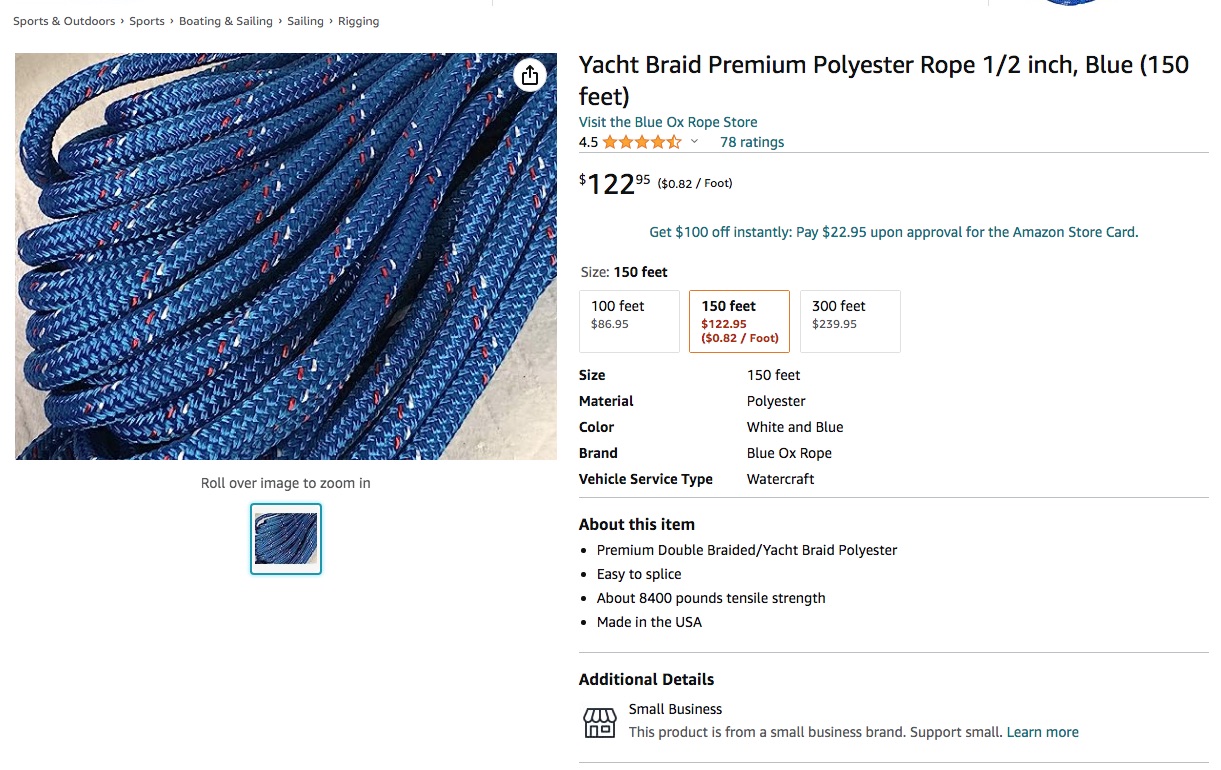Image resolution: width=1221 pixels, height=770 pixels.
Task: Select the 150 feet size option
Action: [739, 321]
